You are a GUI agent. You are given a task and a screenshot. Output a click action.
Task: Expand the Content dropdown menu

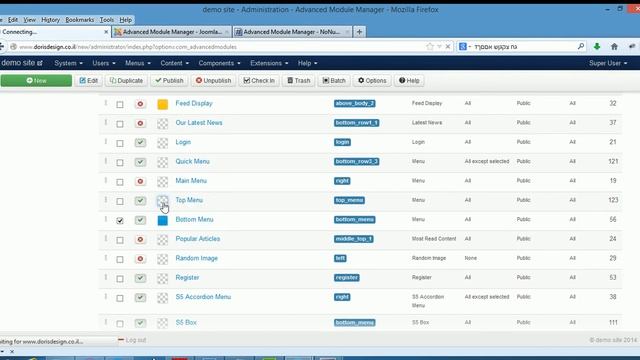174,63
